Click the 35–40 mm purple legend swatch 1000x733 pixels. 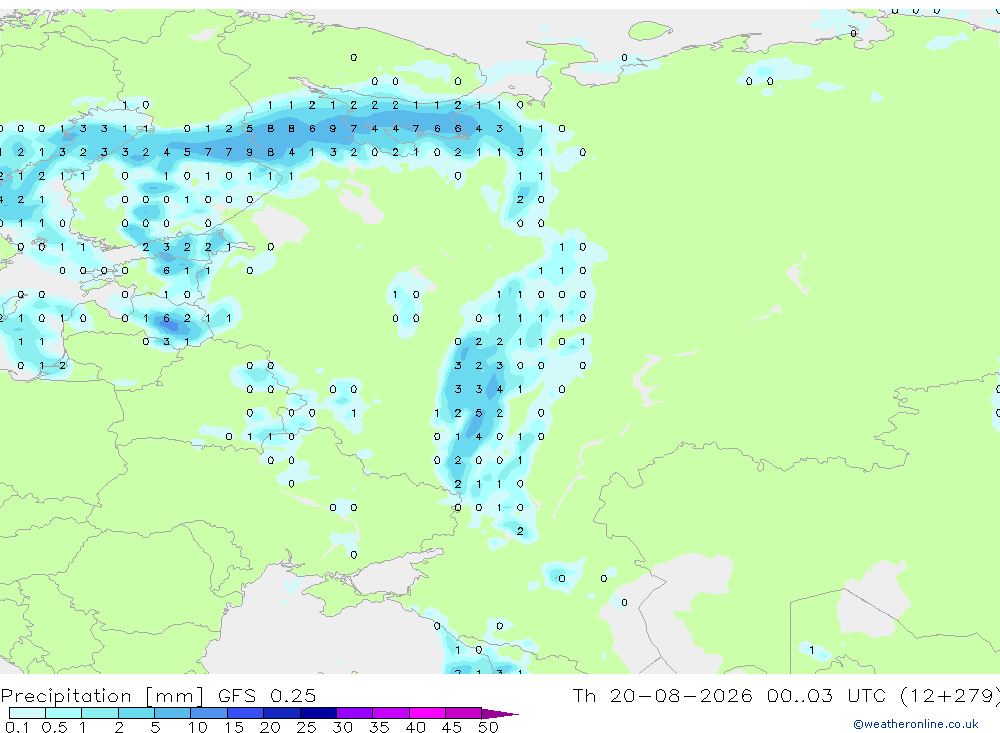pos(391,713)
